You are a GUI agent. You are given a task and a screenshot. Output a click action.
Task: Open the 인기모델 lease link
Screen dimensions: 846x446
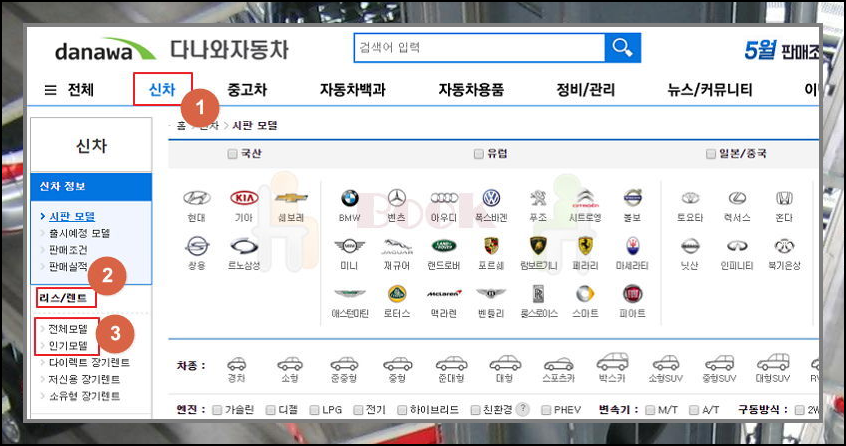click(68, 346)
